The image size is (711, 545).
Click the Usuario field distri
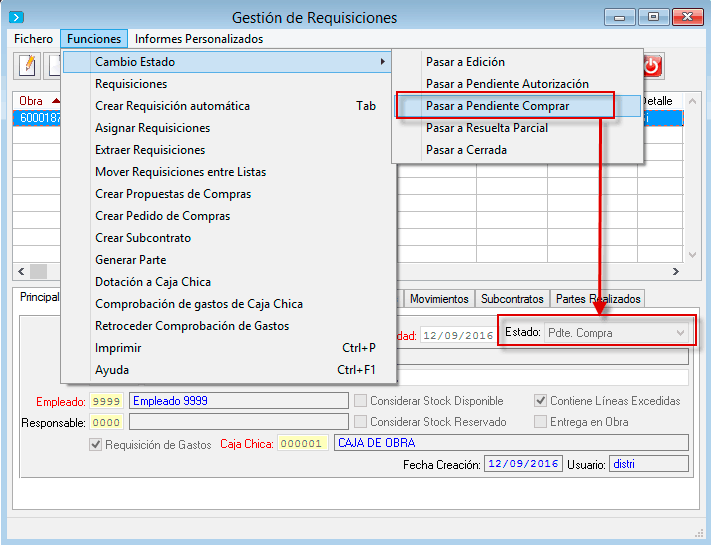649,464
